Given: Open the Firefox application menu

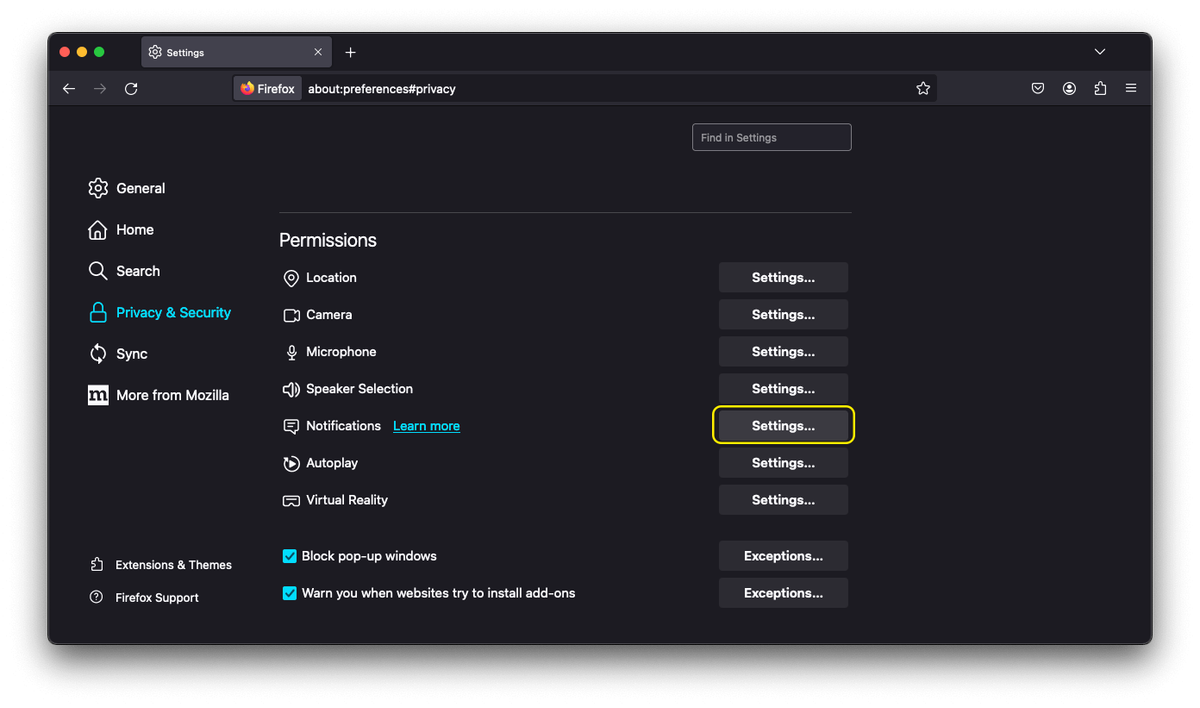Looking at the screenshot, I should click(x=1131, y=88).
